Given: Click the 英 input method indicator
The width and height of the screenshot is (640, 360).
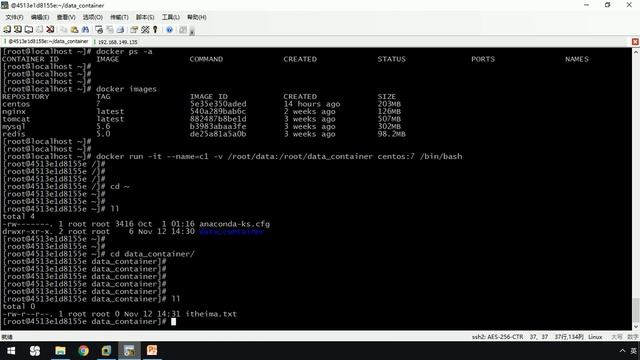Looking at the screenshot, I should (x=633, y=351).
